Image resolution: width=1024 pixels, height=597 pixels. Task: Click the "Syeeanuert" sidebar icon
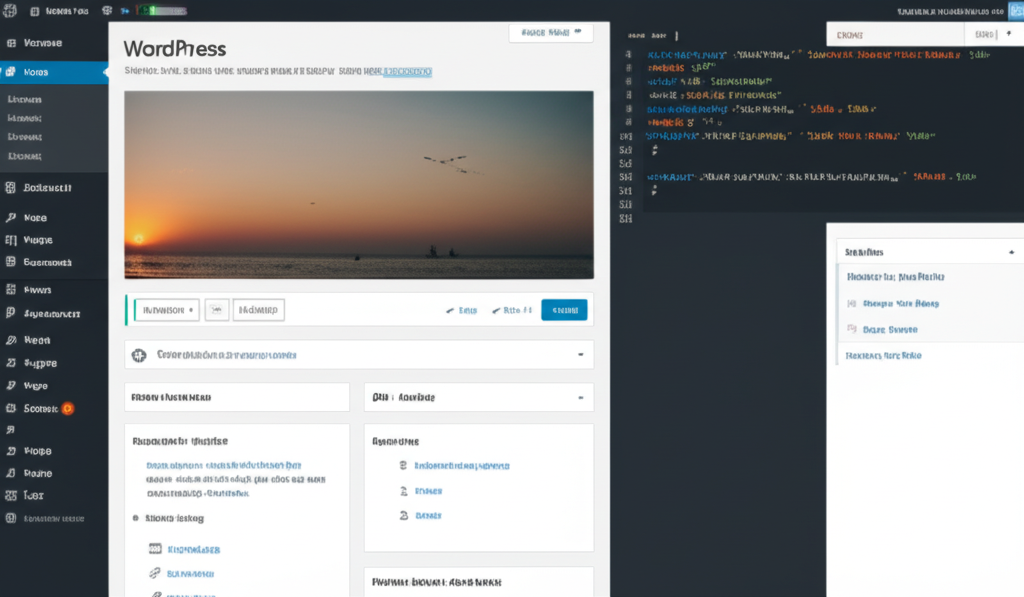click(10, 313)
